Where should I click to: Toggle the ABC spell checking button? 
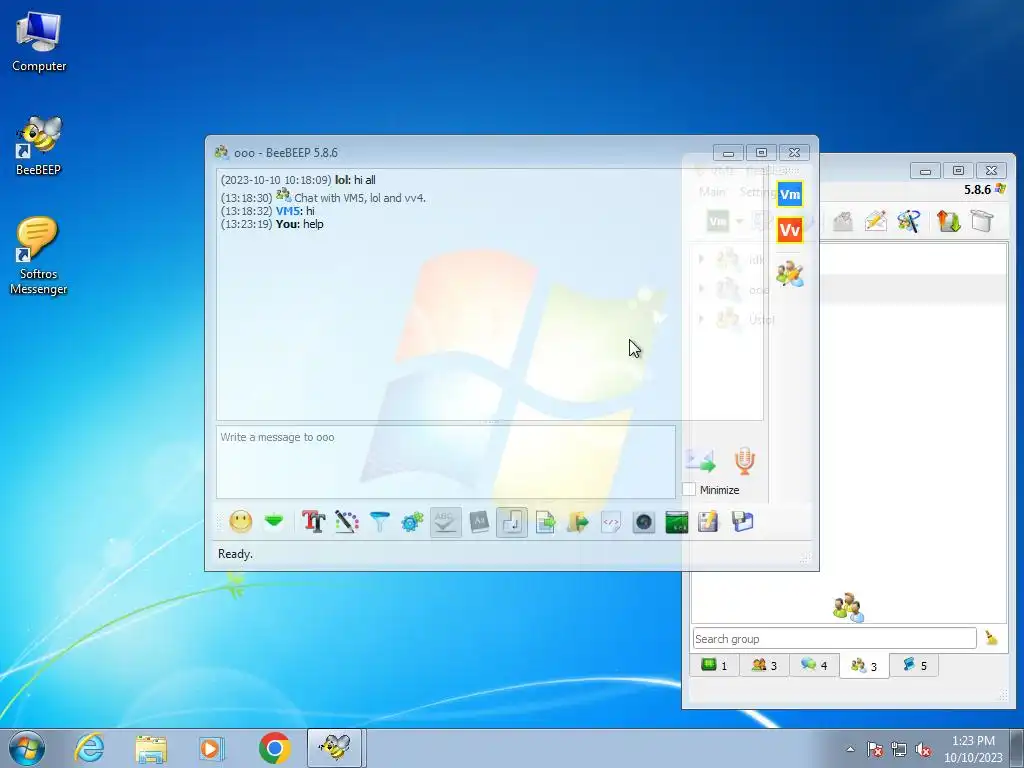(x=445, y=522)
